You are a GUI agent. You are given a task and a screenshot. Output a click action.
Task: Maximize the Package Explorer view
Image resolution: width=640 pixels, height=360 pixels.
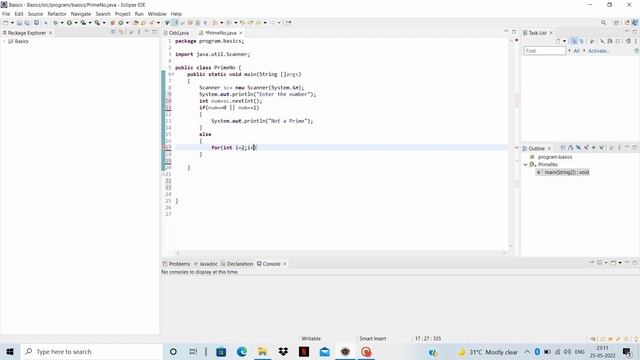click(155, 31)
